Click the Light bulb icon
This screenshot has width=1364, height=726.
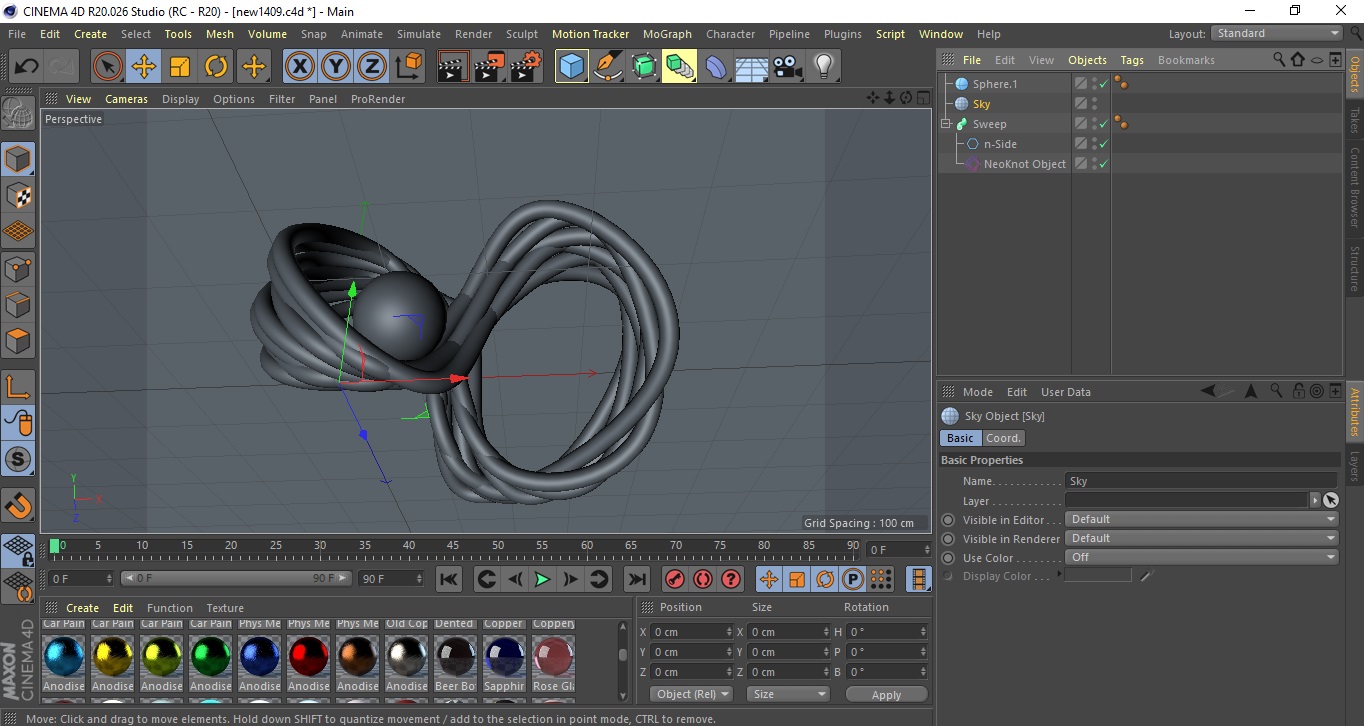823,67
